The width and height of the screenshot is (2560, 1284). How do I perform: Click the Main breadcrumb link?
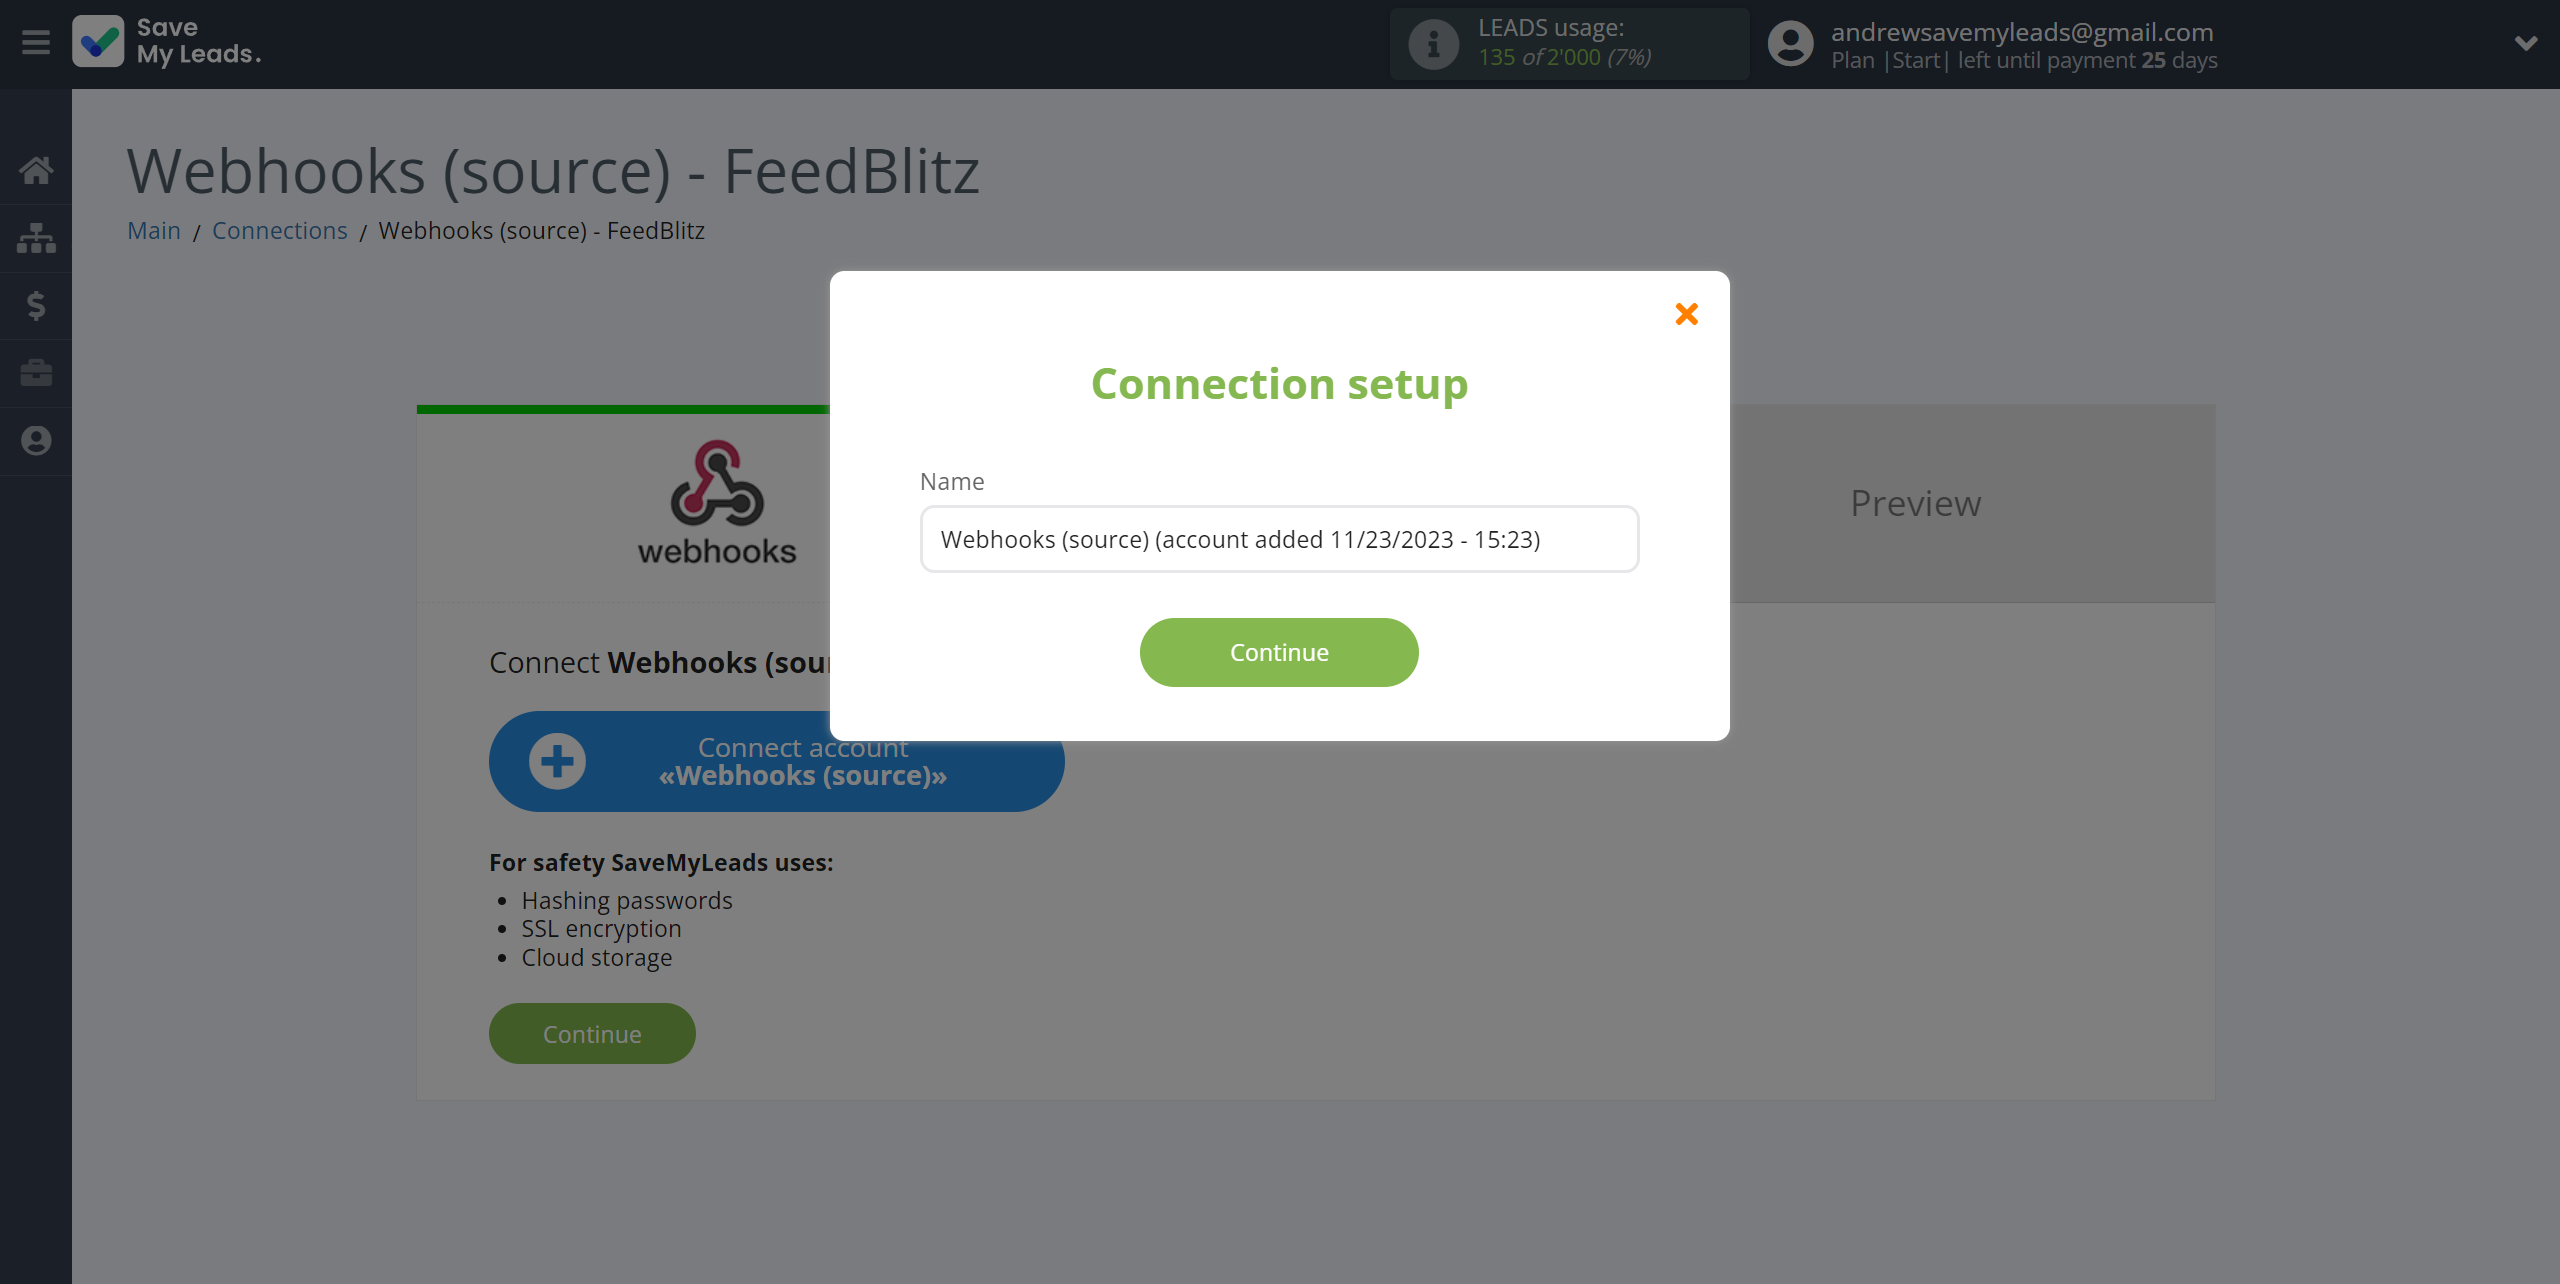pos(154,229)
